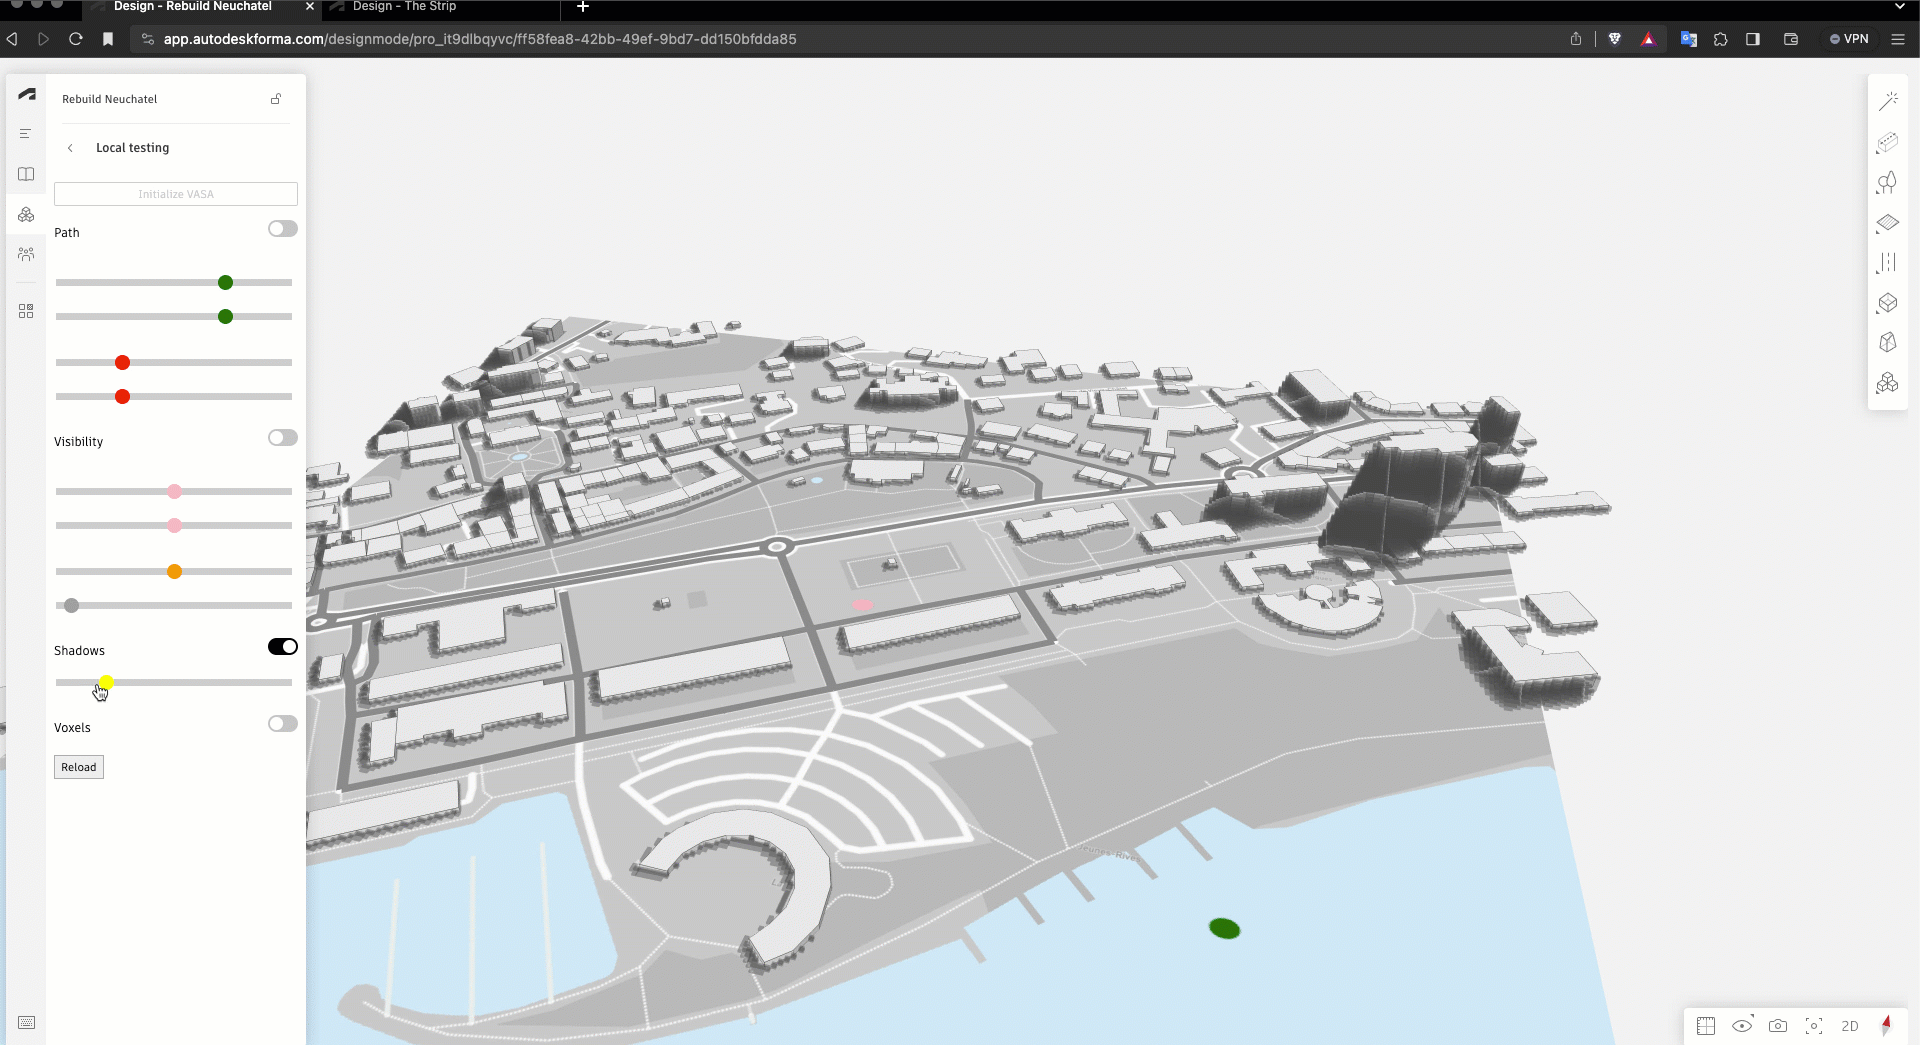Open the collaborators people icon in sidebar
The image size is (1920, 1045).
(26, 255)
